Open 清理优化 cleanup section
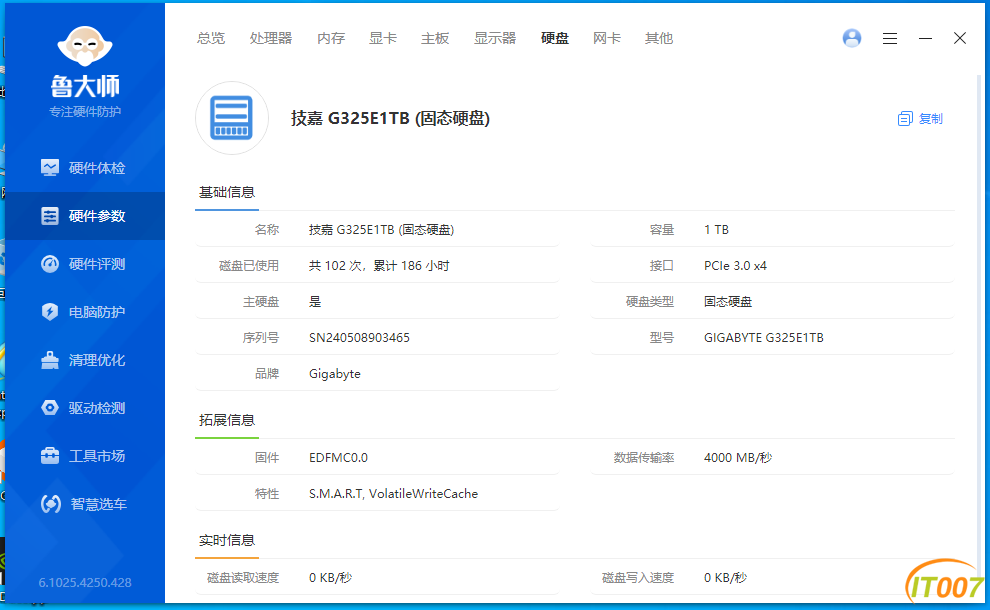 click(84, 360)
